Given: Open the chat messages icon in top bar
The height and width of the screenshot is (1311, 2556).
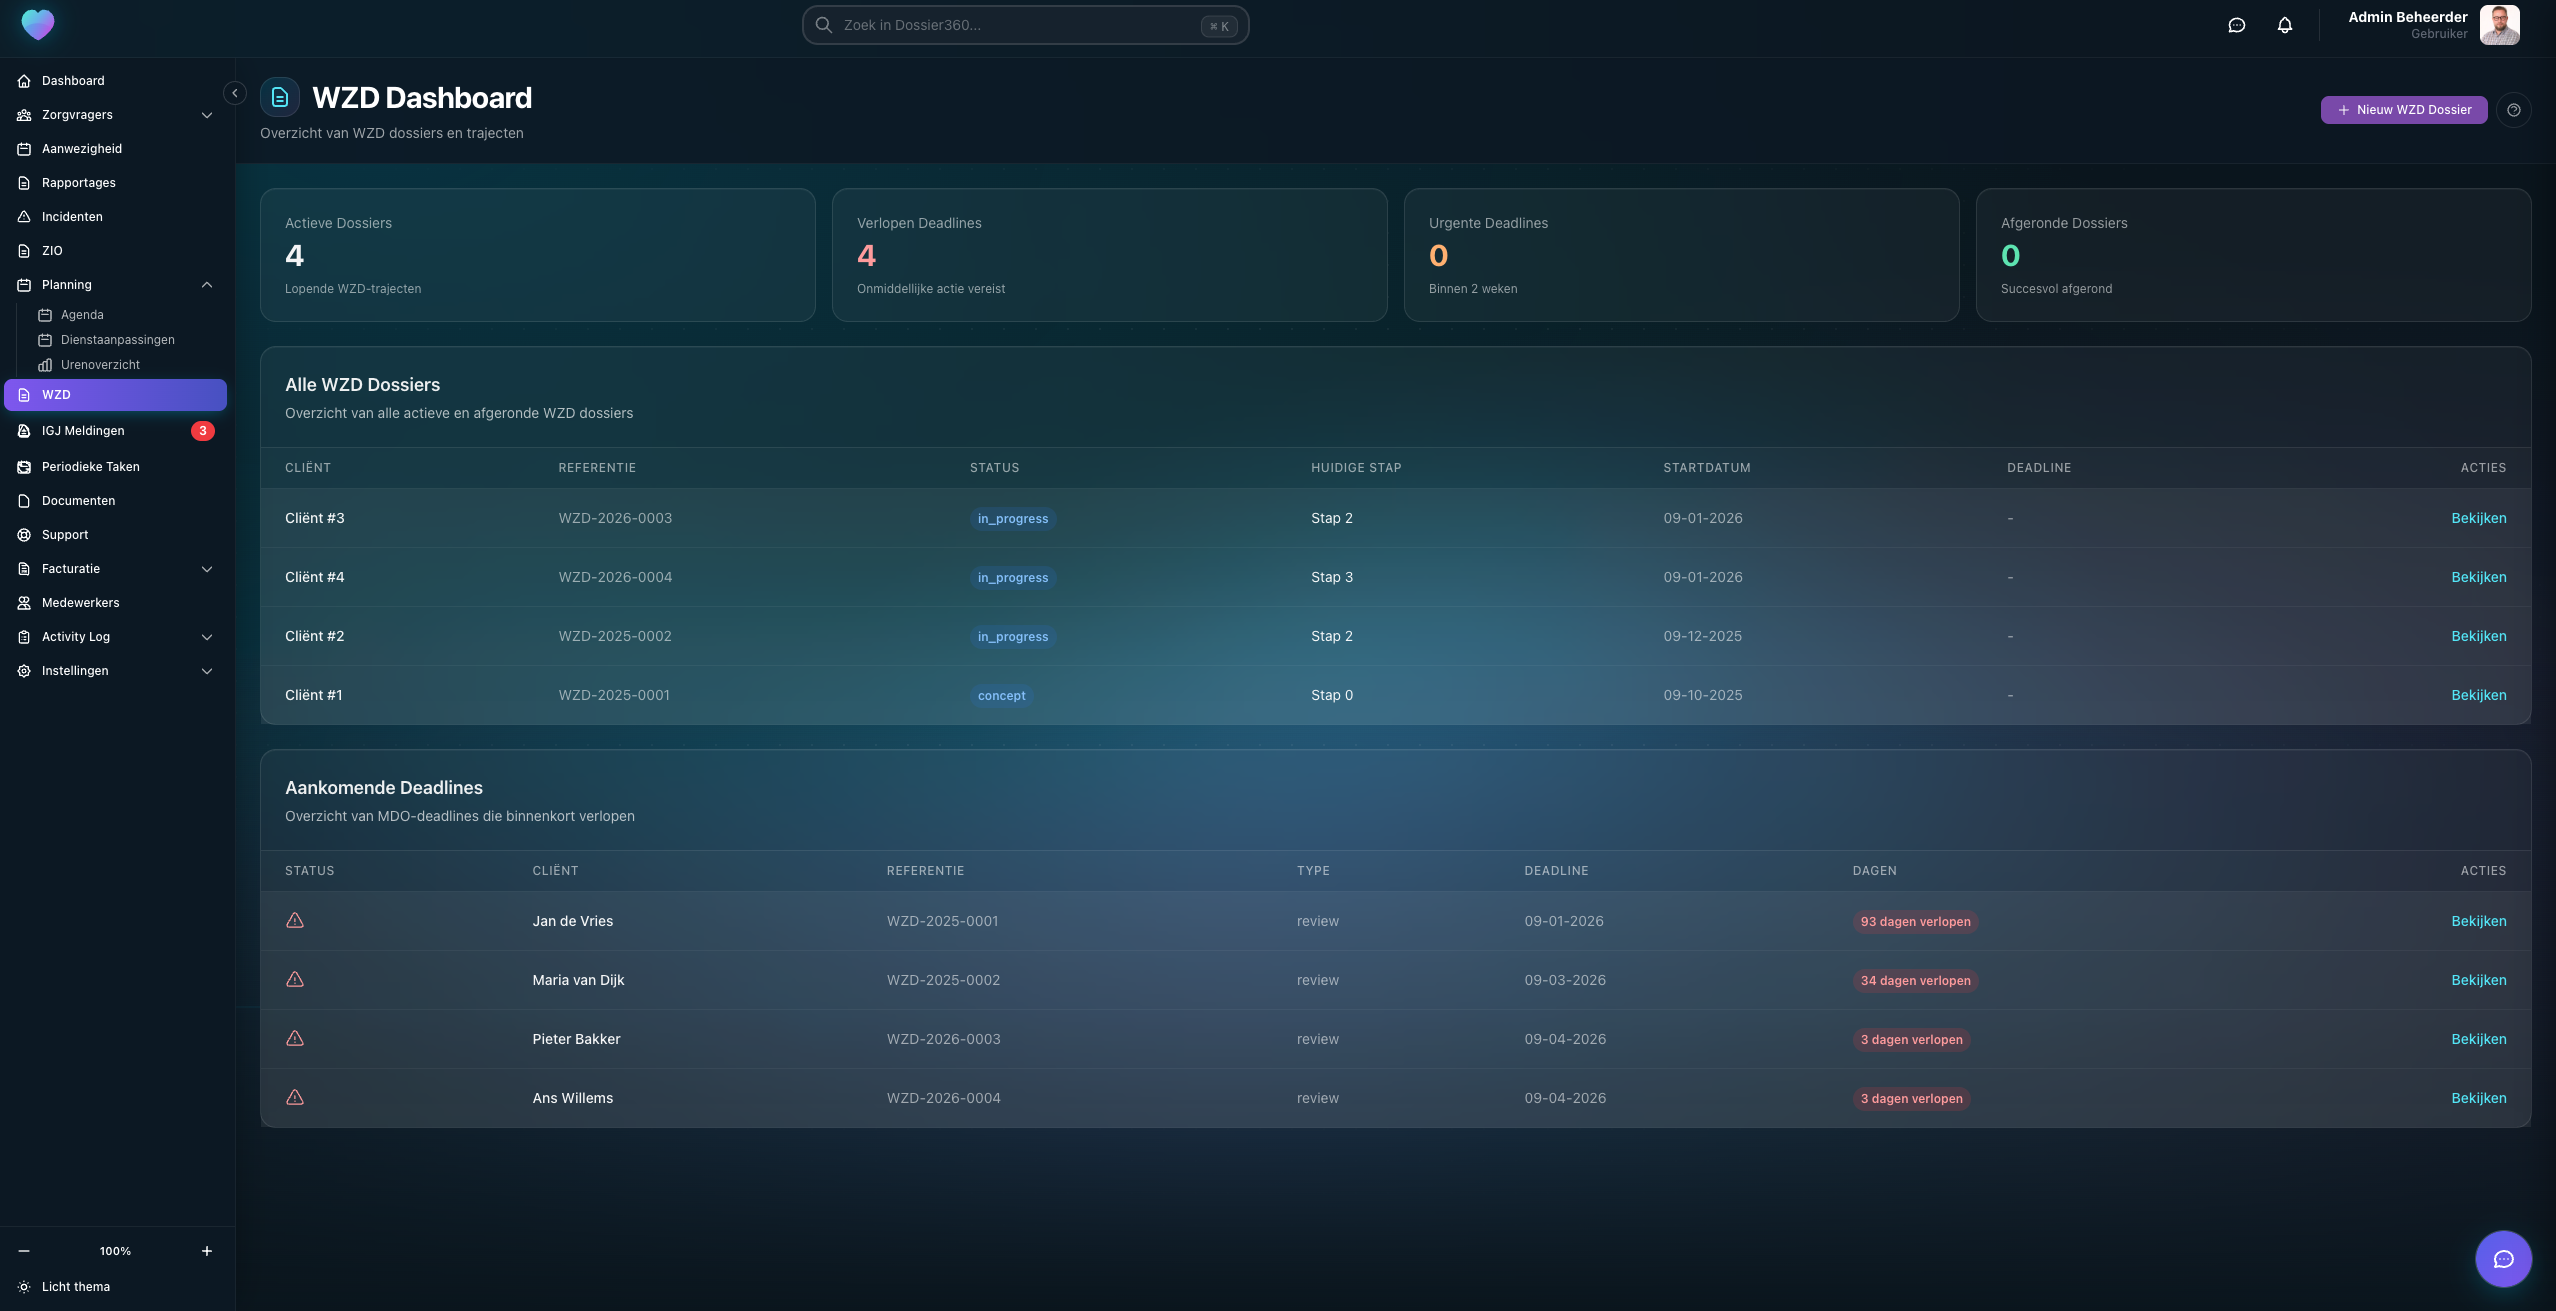Looking at the screenshot, I should coord(2237,25).
